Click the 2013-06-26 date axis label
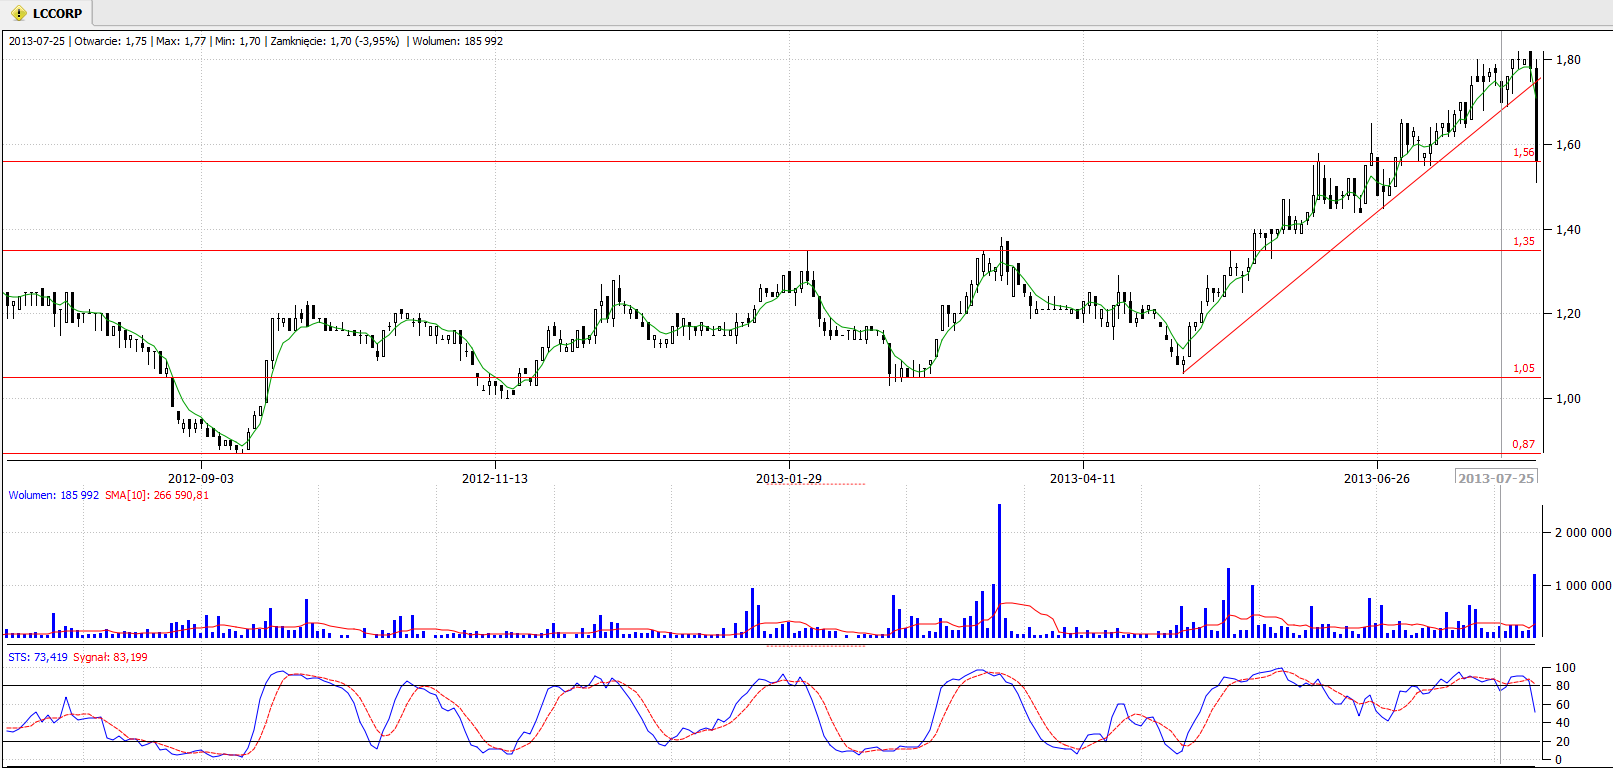 tap(1377, 478)
